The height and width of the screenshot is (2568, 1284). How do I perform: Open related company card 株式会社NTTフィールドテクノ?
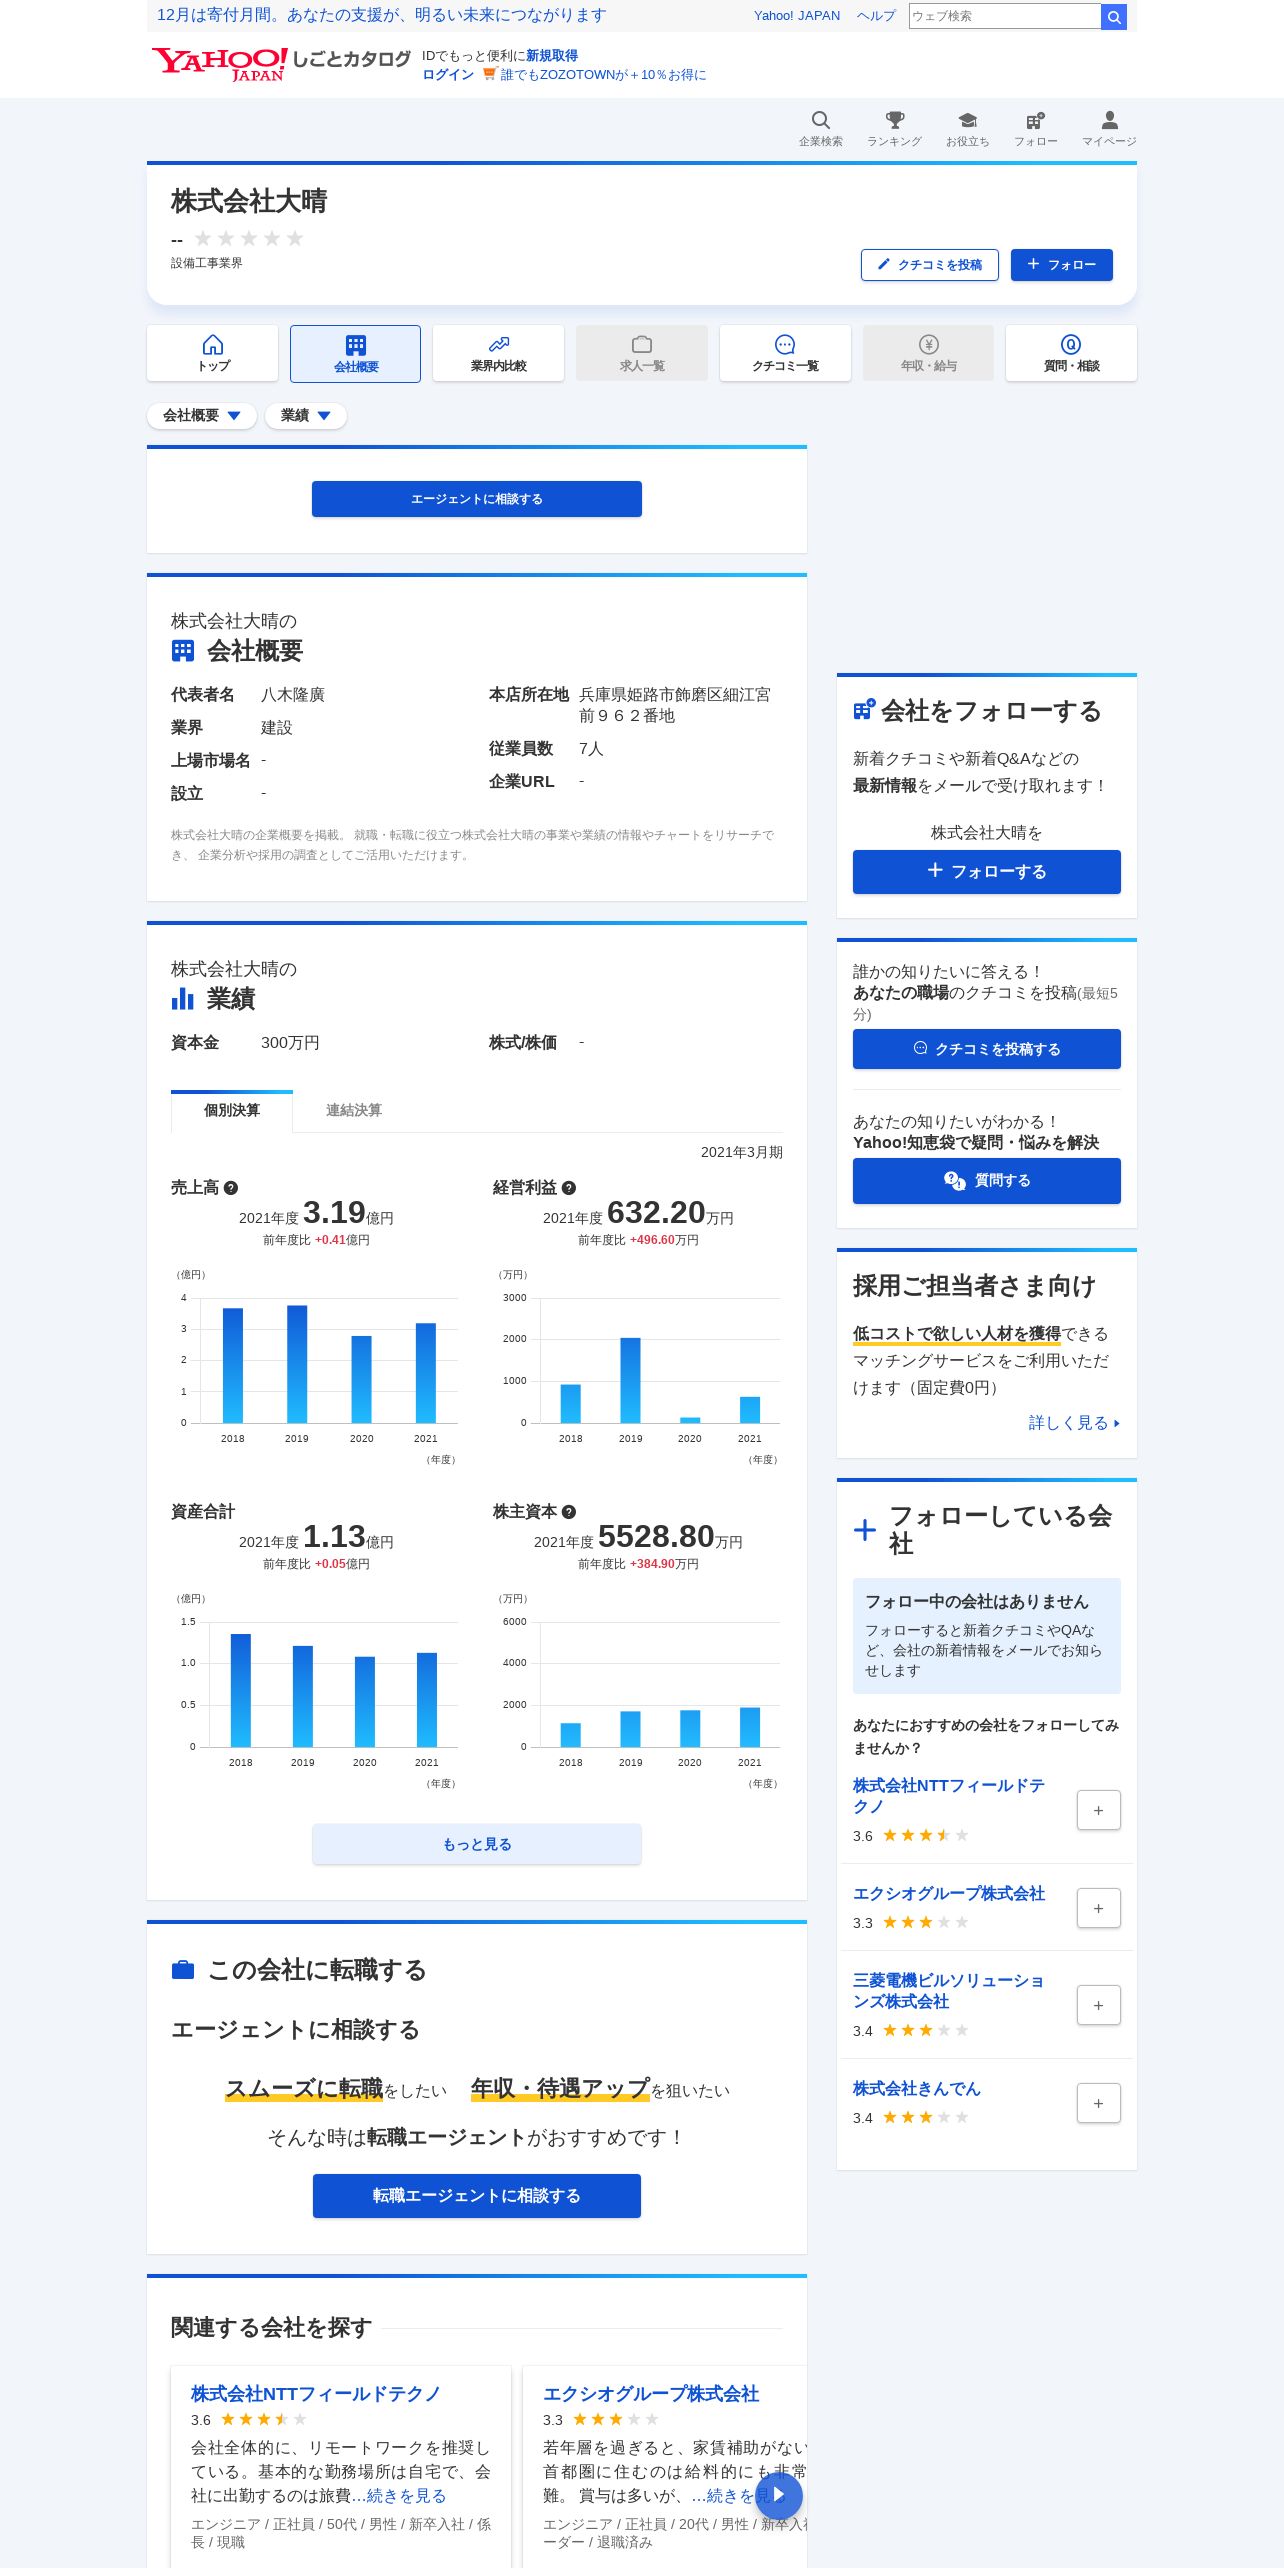tap(316, 2394)
